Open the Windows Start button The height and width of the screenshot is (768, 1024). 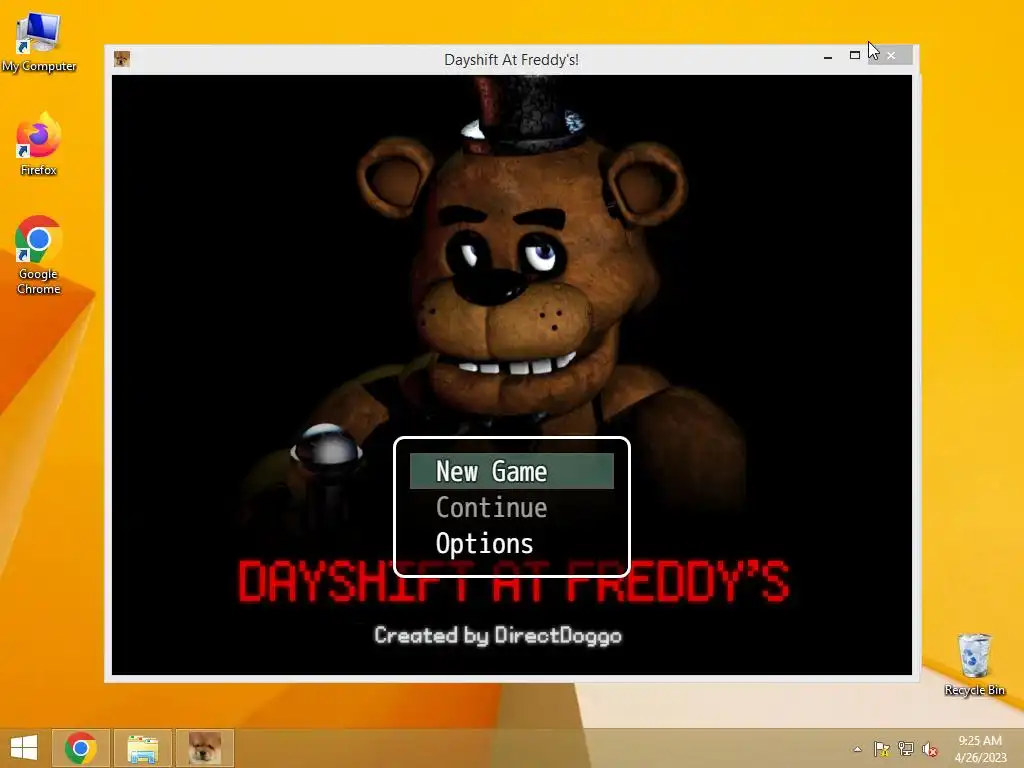click(x=24, y=748)
